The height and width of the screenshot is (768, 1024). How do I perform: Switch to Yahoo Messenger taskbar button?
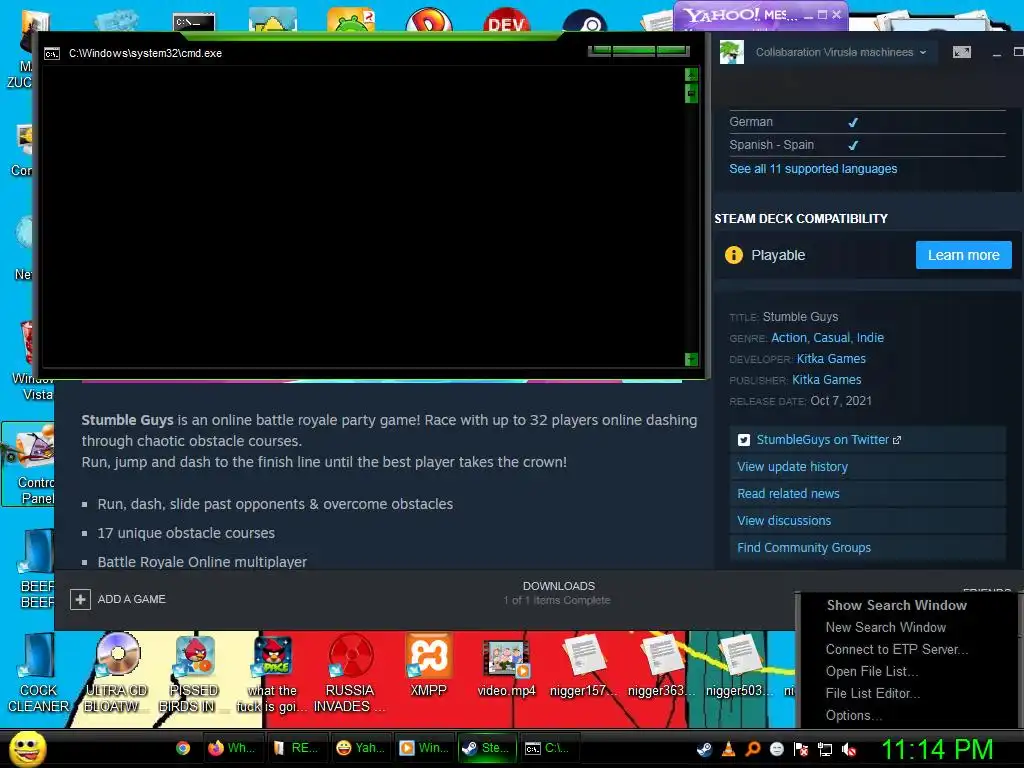pyautogui.click(x=360, y=748)
